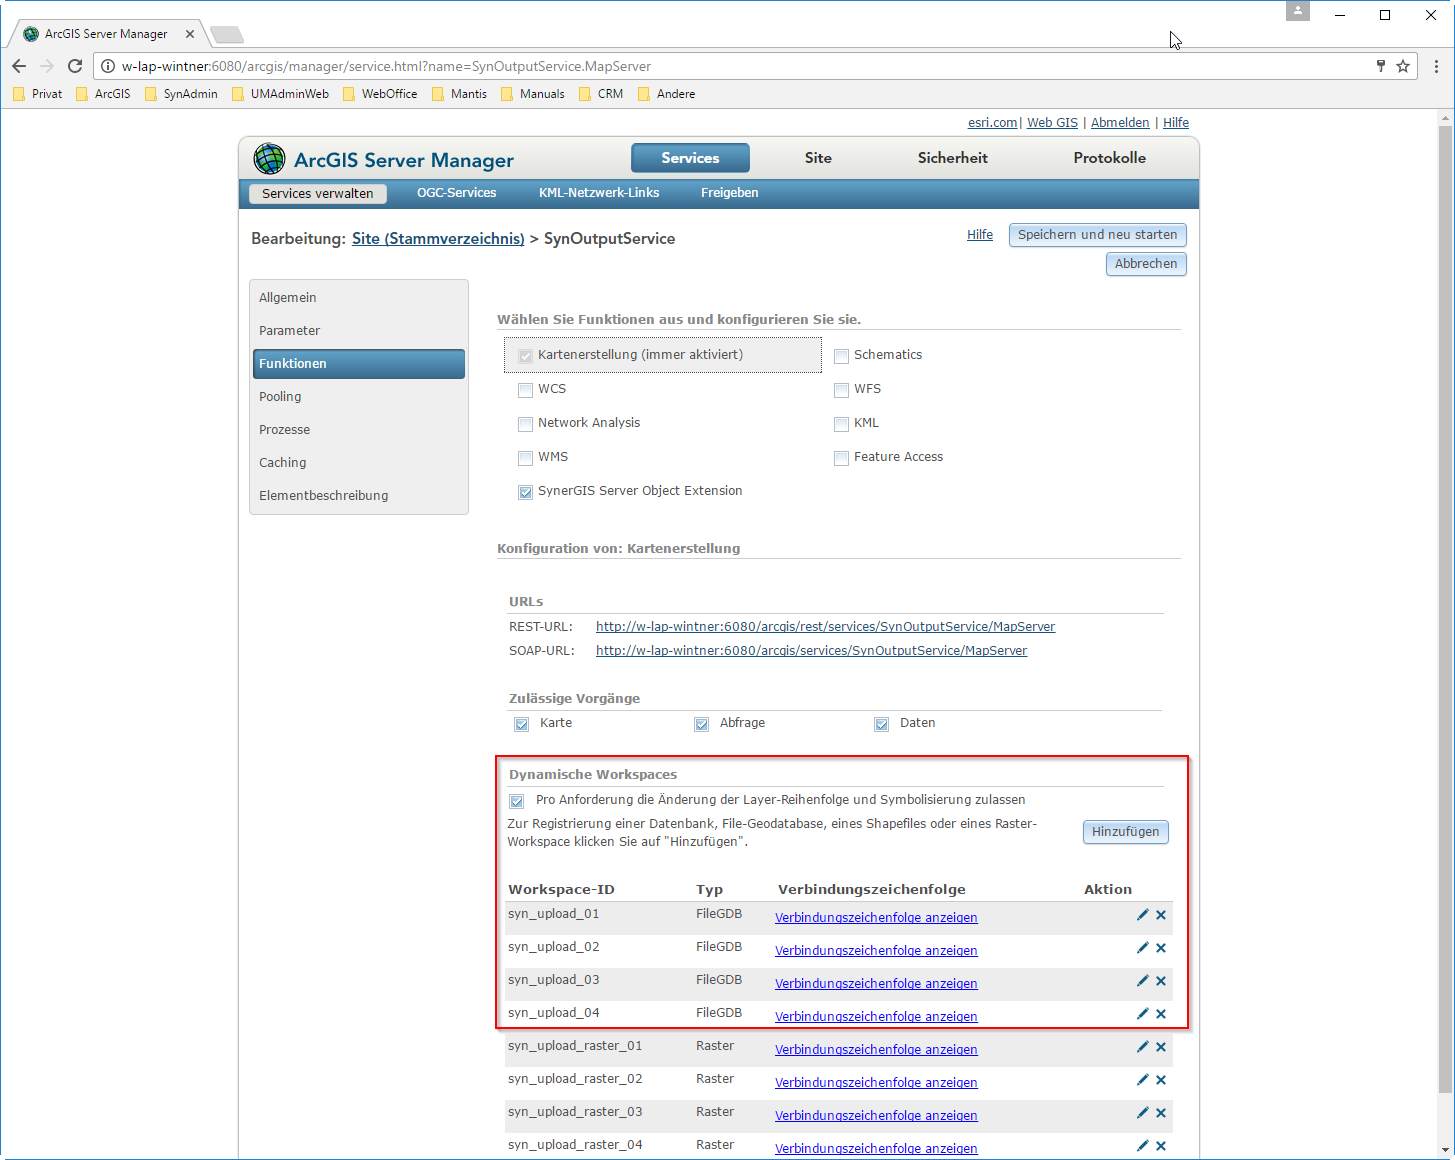This screenshot has height=1160, width=1455.
Task: Switch to the Sicherheit tab
Action: click(951, 157)
